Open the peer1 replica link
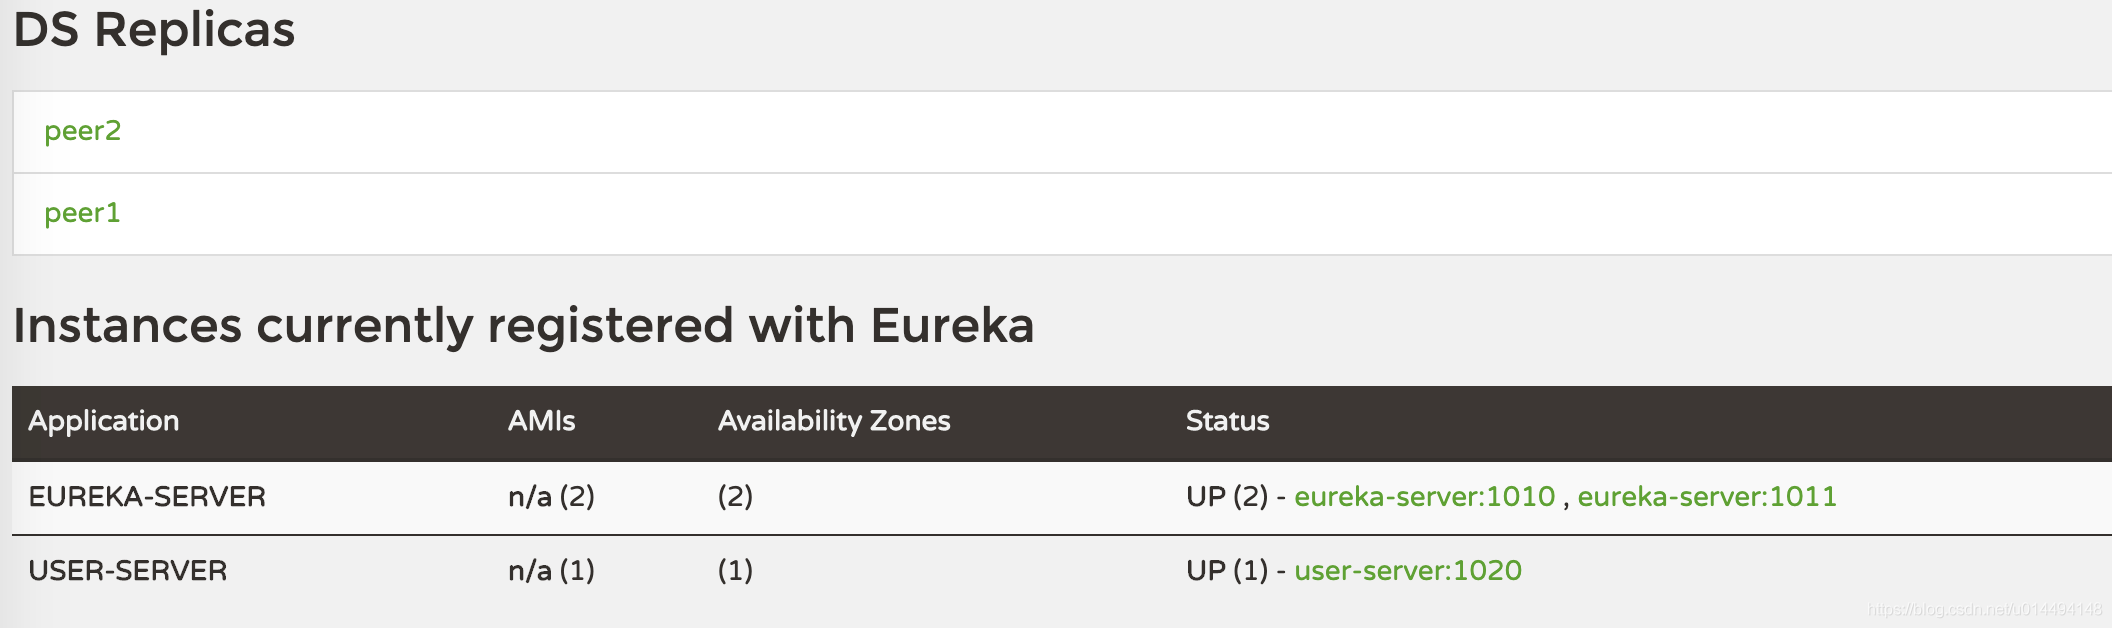2112x628 pixels. click(x=83, y=212)
